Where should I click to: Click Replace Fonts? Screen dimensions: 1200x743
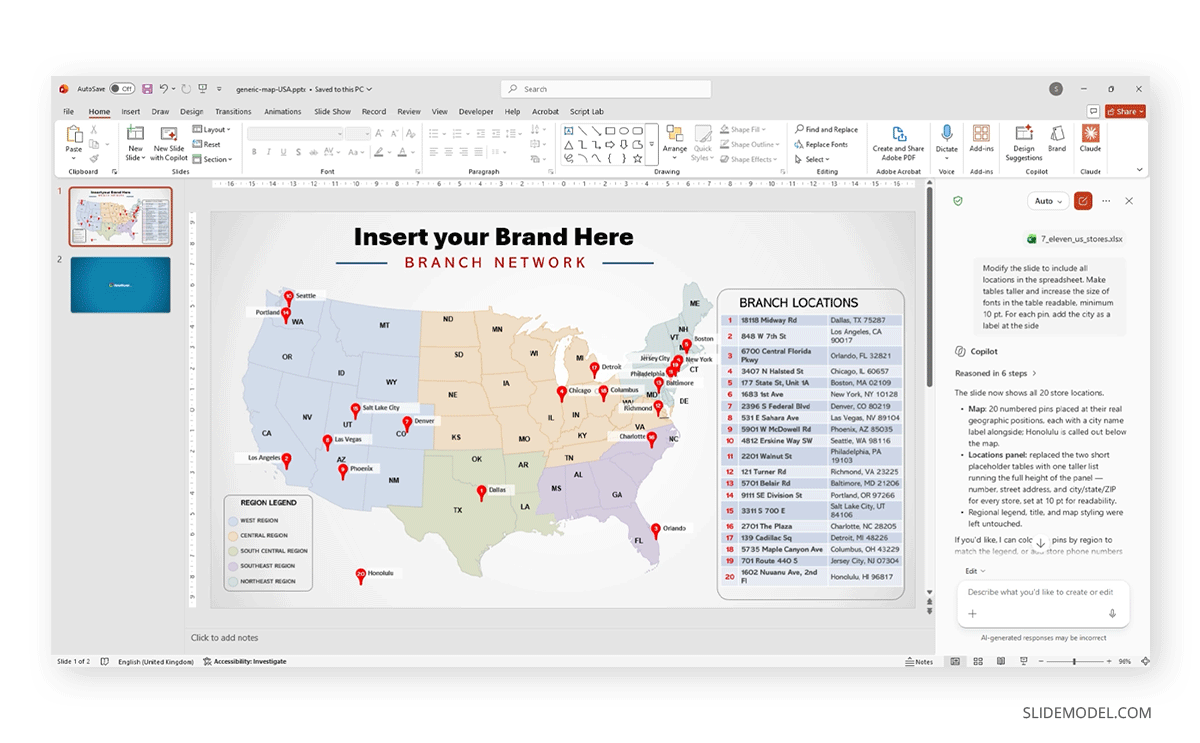click(821, 144)
